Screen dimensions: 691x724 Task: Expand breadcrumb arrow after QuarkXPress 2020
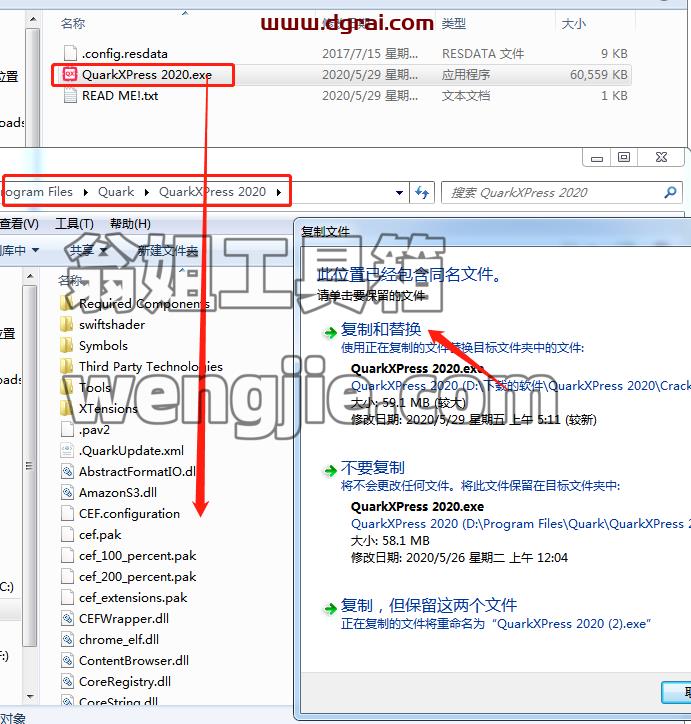[x=279, y=192]
